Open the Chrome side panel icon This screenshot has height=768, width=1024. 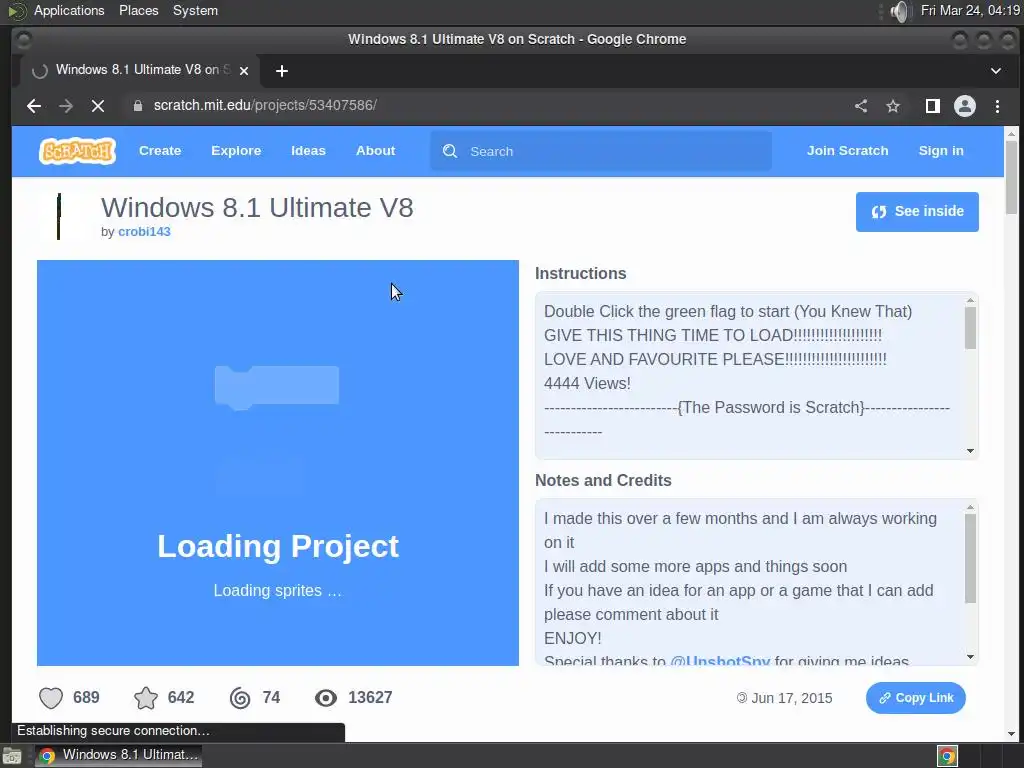click(x=933, y=106)
